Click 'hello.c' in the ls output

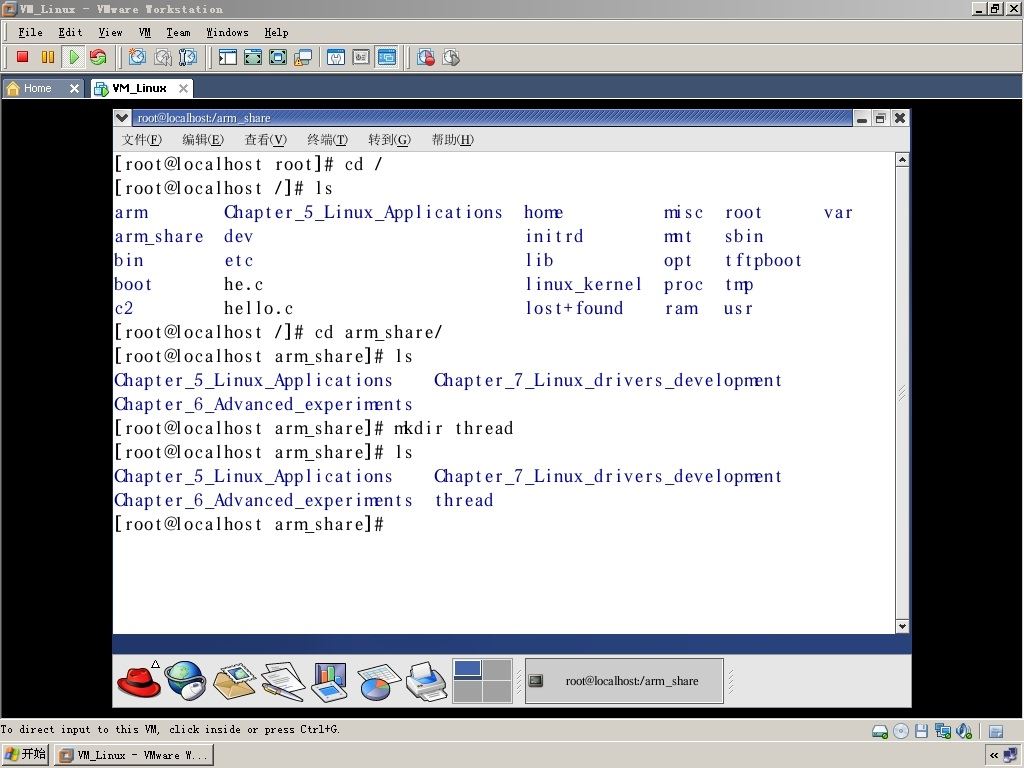click(x=259, y=308)
